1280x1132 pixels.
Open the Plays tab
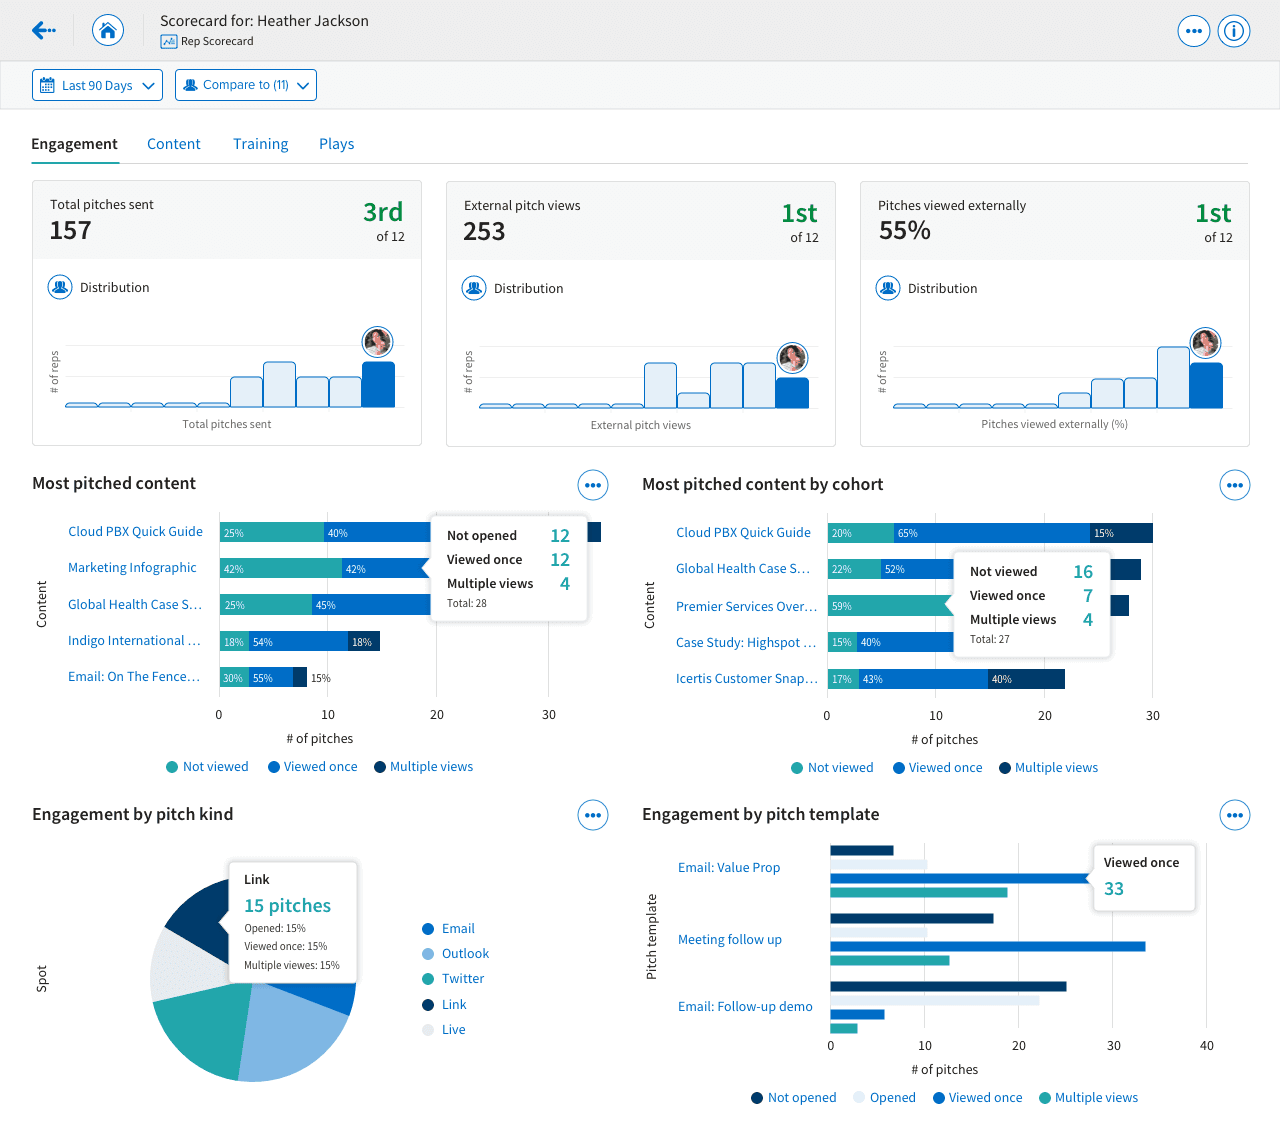tap(337, 144)
